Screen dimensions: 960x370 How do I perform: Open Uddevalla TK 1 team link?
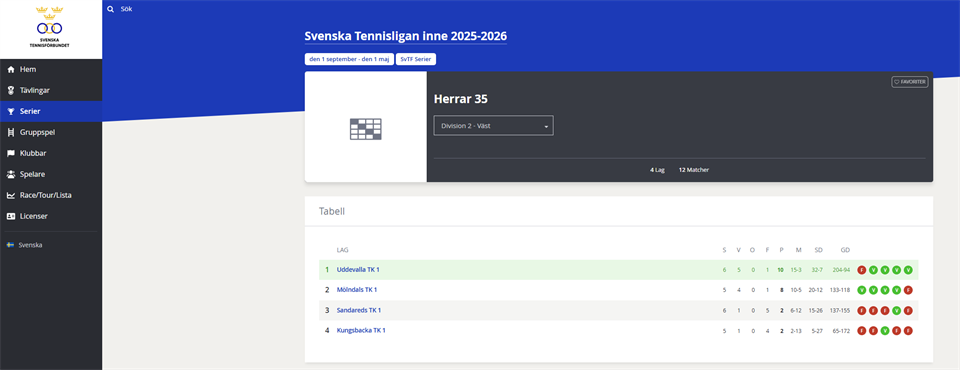pos(358,270)
